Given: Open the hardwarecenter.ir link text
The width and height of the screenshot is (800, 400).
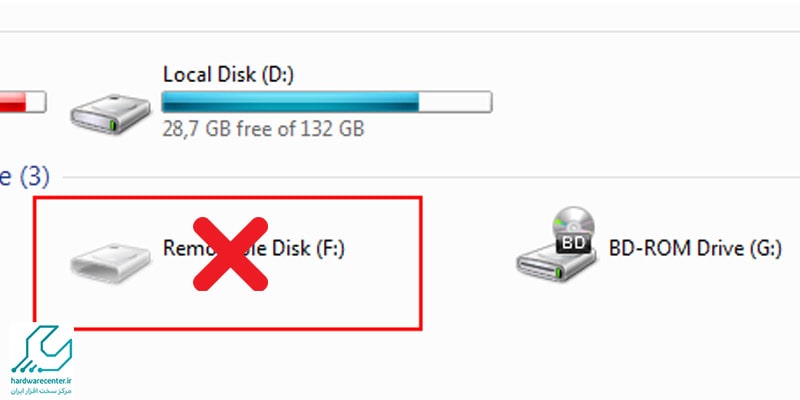Looking at the screenshot, I should 41,382.
